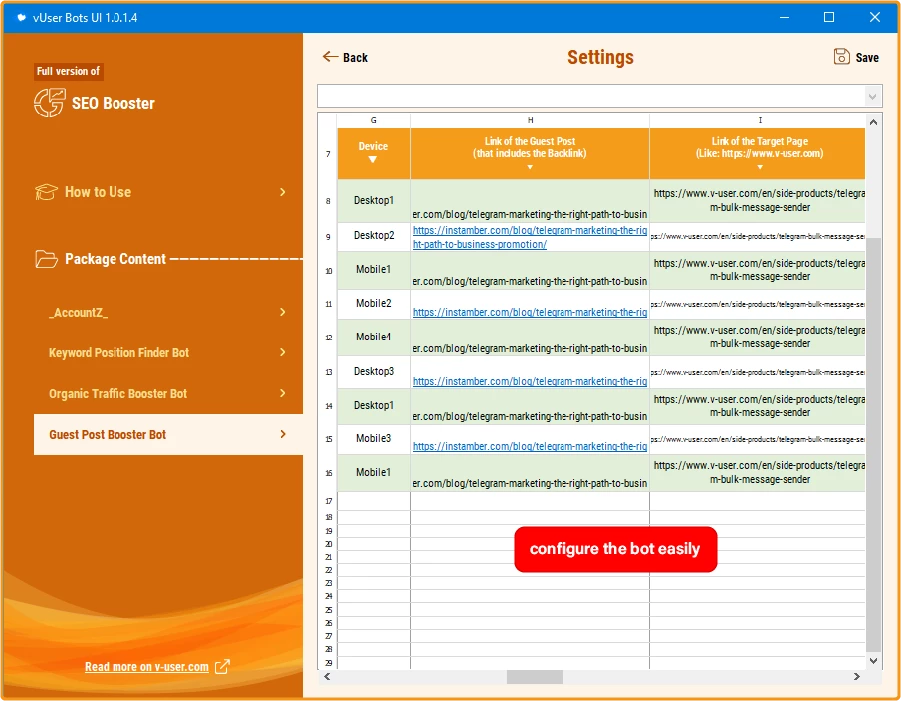
Task: Select column header G
Action: (x=374, y=120)
